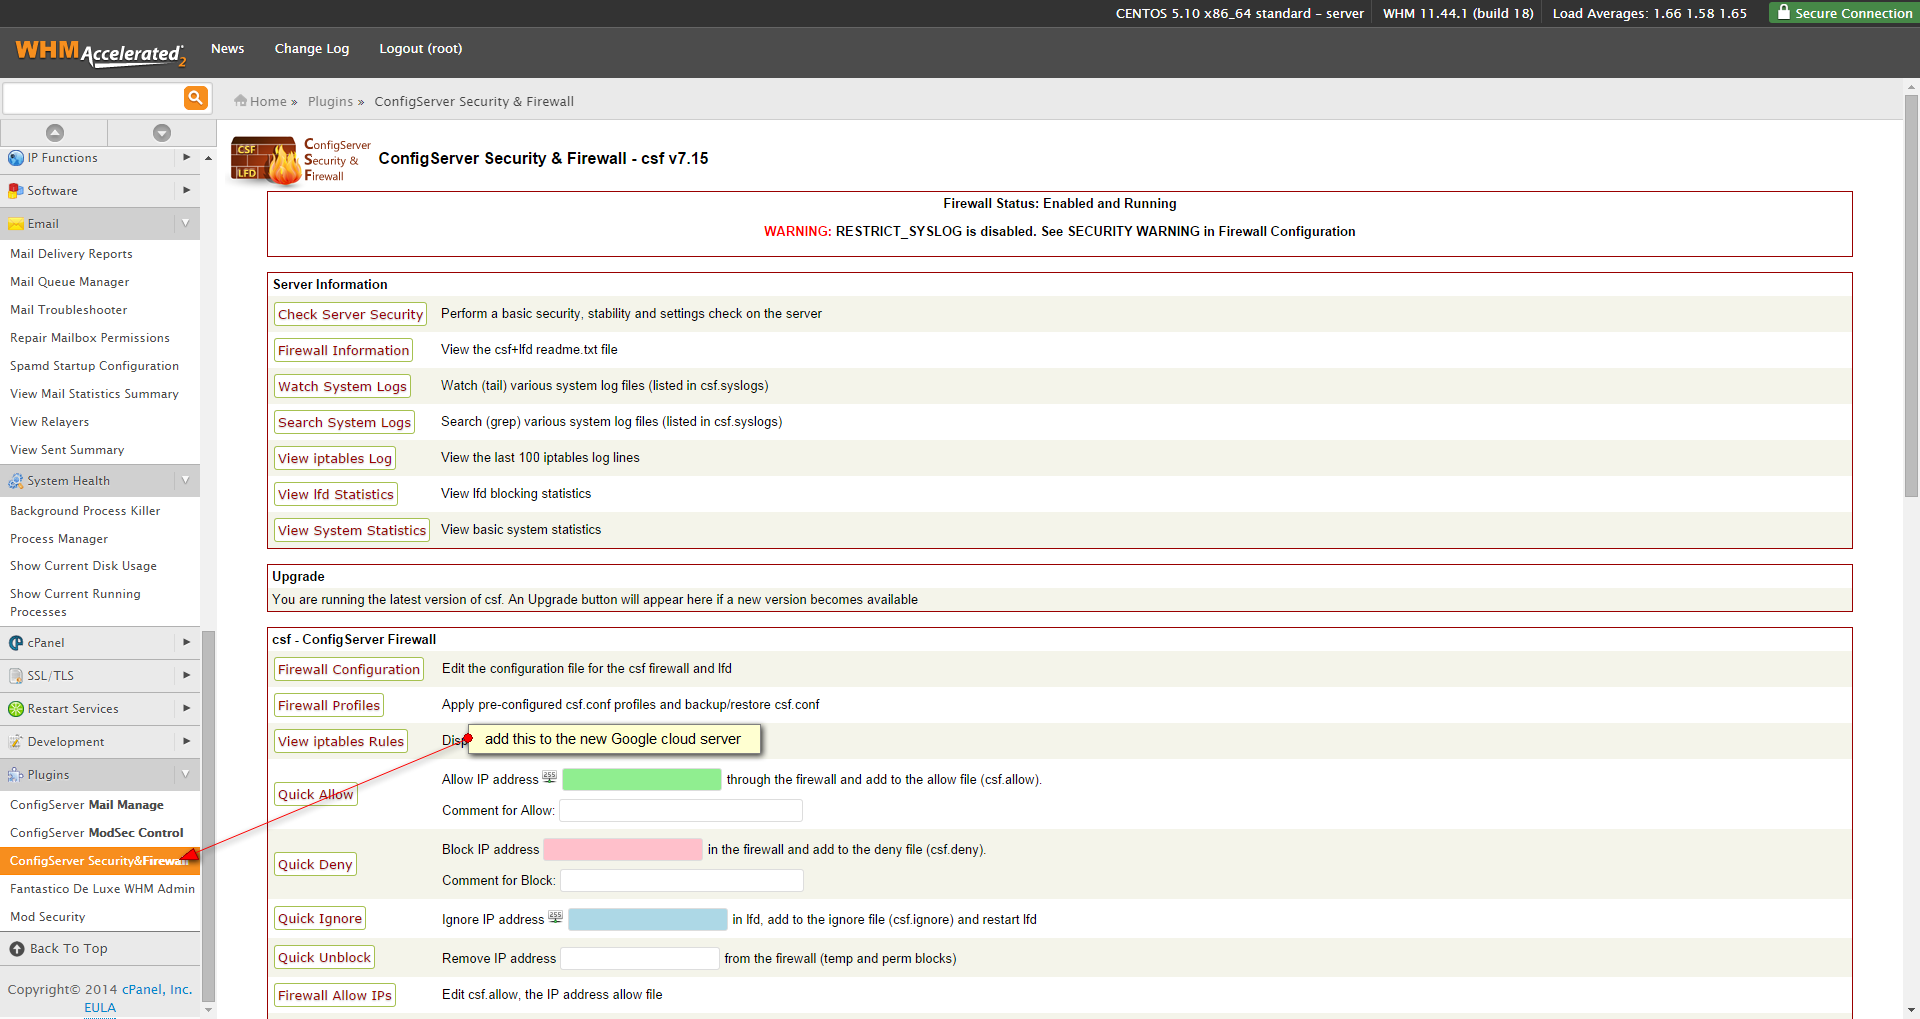Click the Watch System Logs button

pos(342,386)
